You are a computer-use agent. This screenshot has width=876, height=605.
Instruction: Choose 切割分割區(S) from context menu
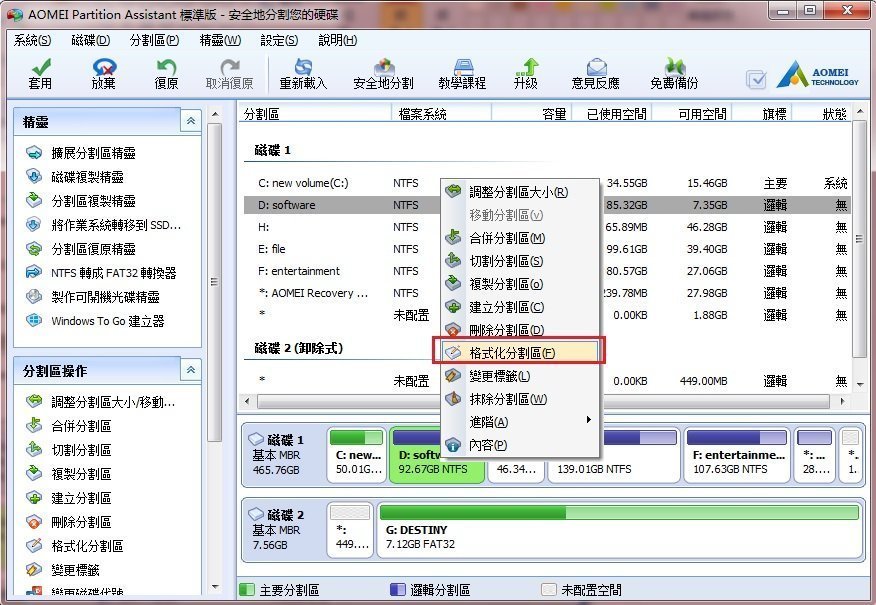tap(520, 261)
